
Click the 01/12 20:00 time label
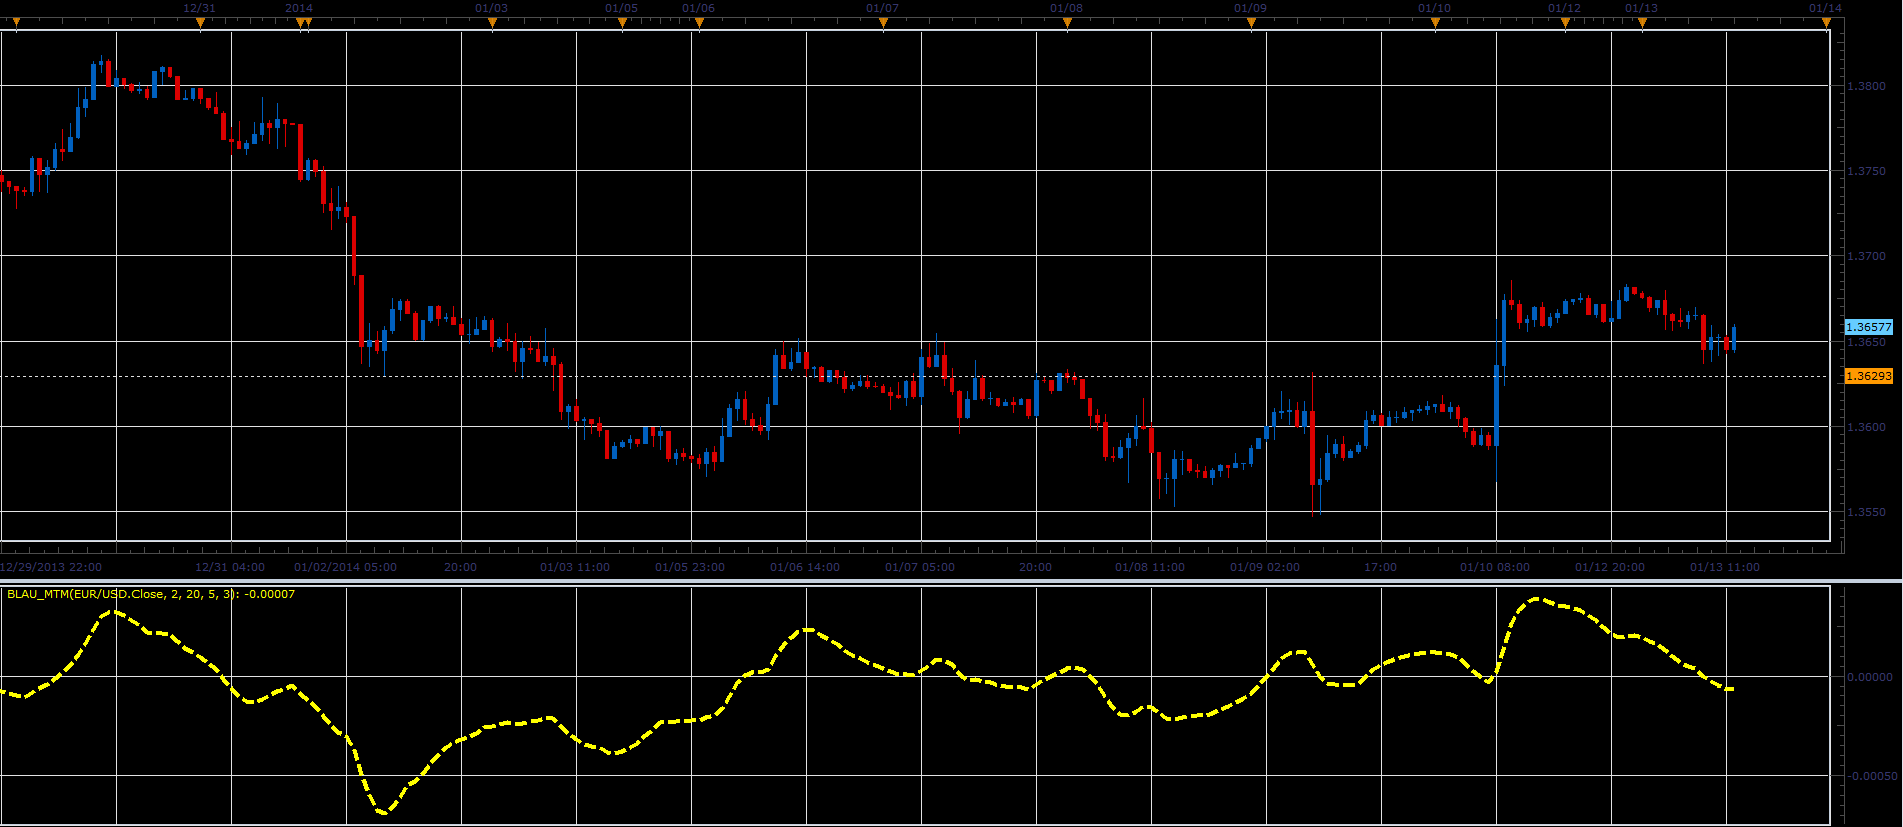coord(1610,567)
